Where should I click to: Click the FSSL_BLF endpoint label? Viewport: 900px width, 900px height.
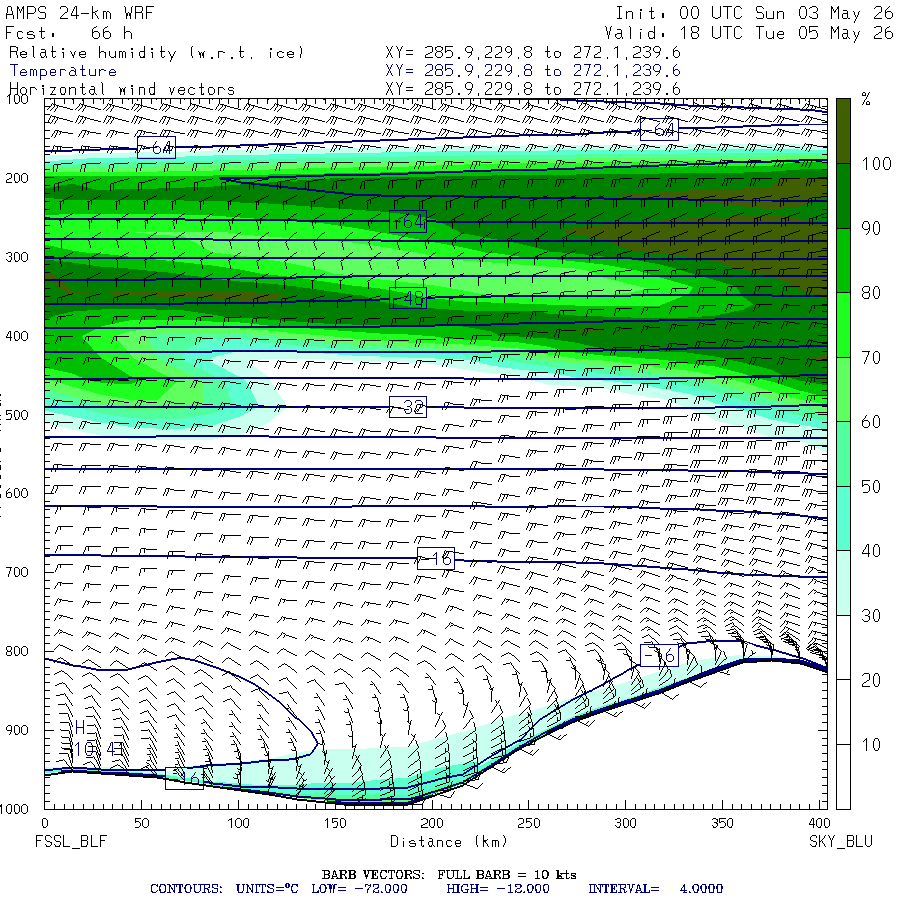pos(71,842)
